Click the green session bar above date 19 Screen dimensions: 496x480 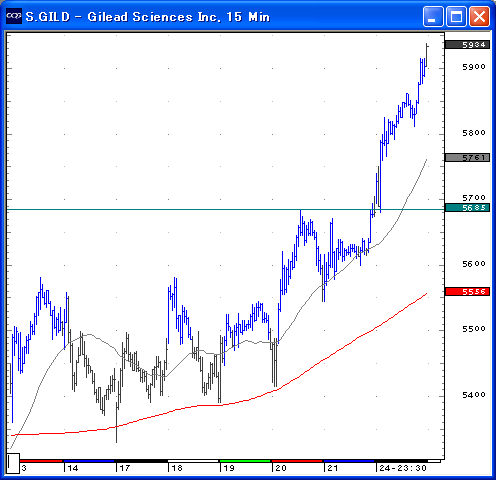point(245,461)
